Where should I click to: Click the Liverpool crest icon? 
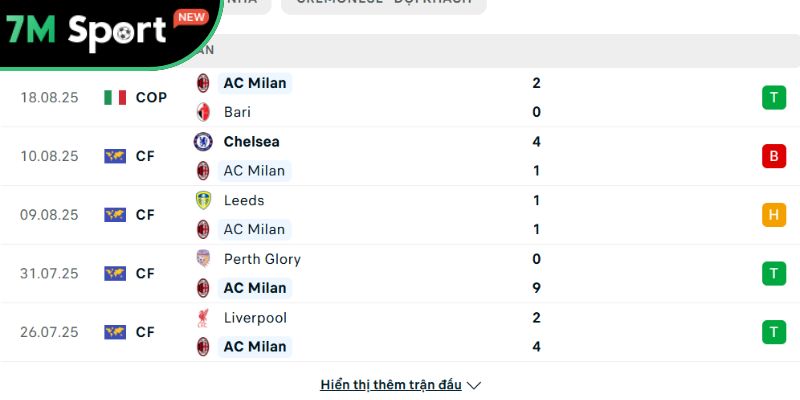click(x=203, y=318)
